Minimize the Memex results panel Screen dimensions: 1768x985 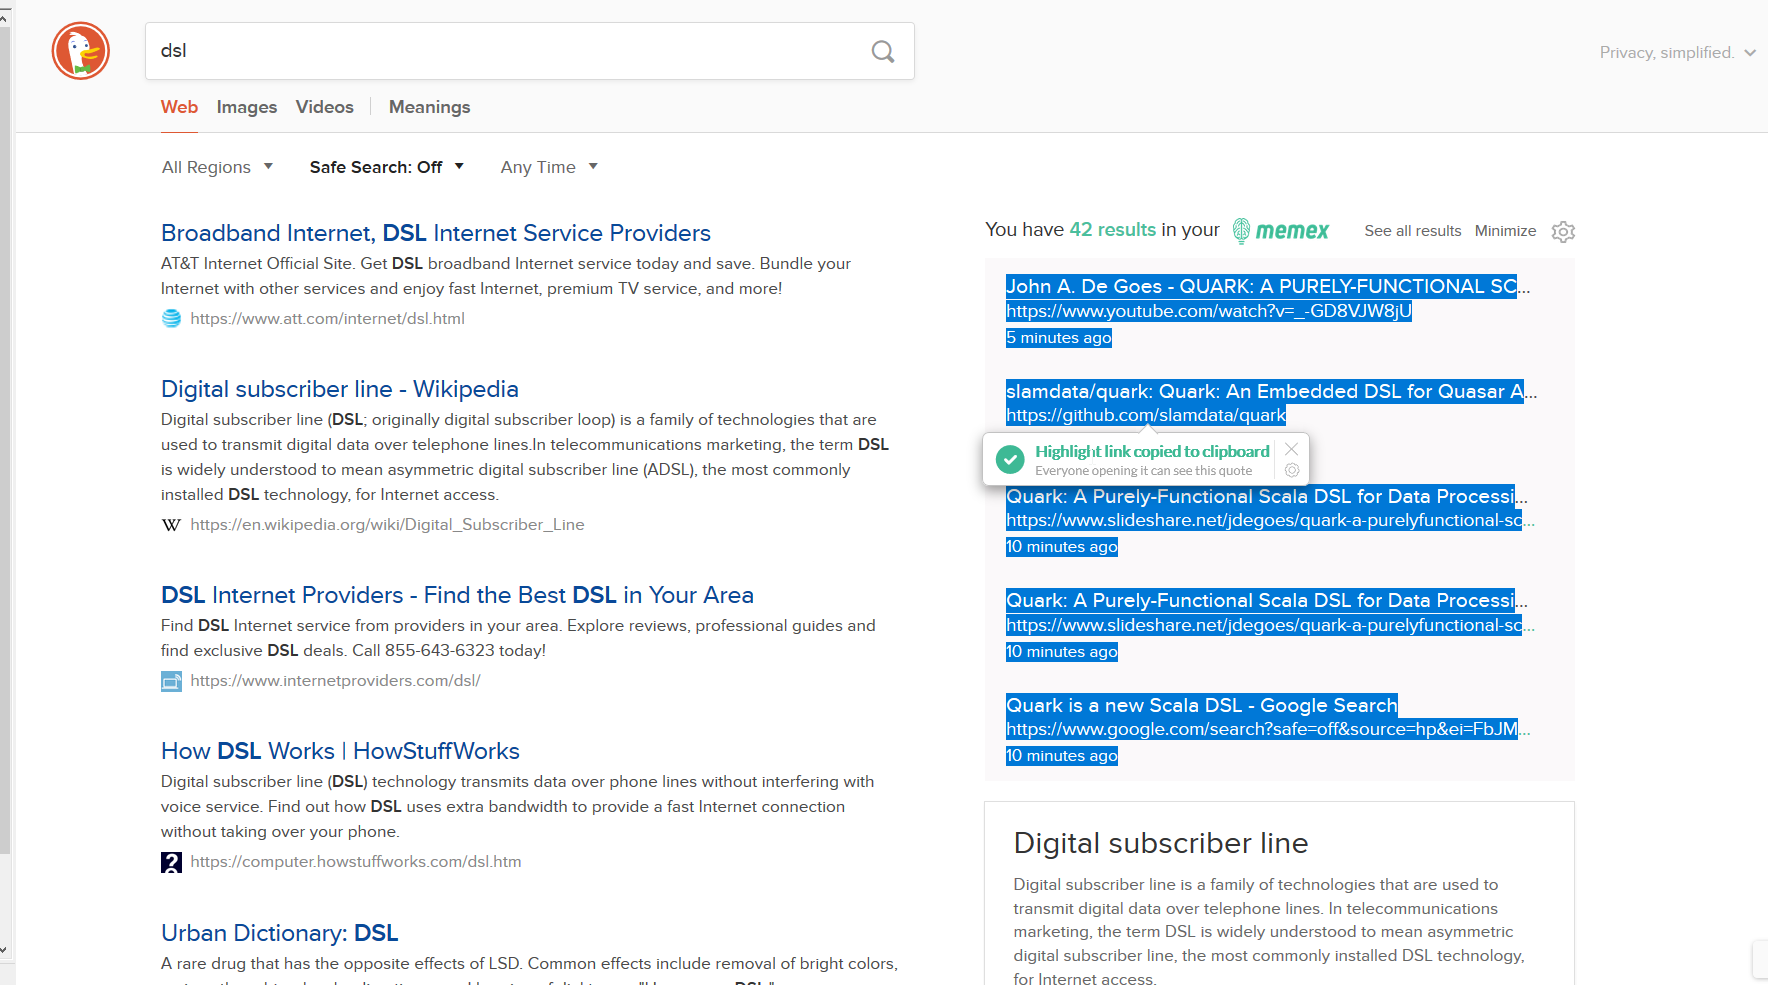(1505, 230)
